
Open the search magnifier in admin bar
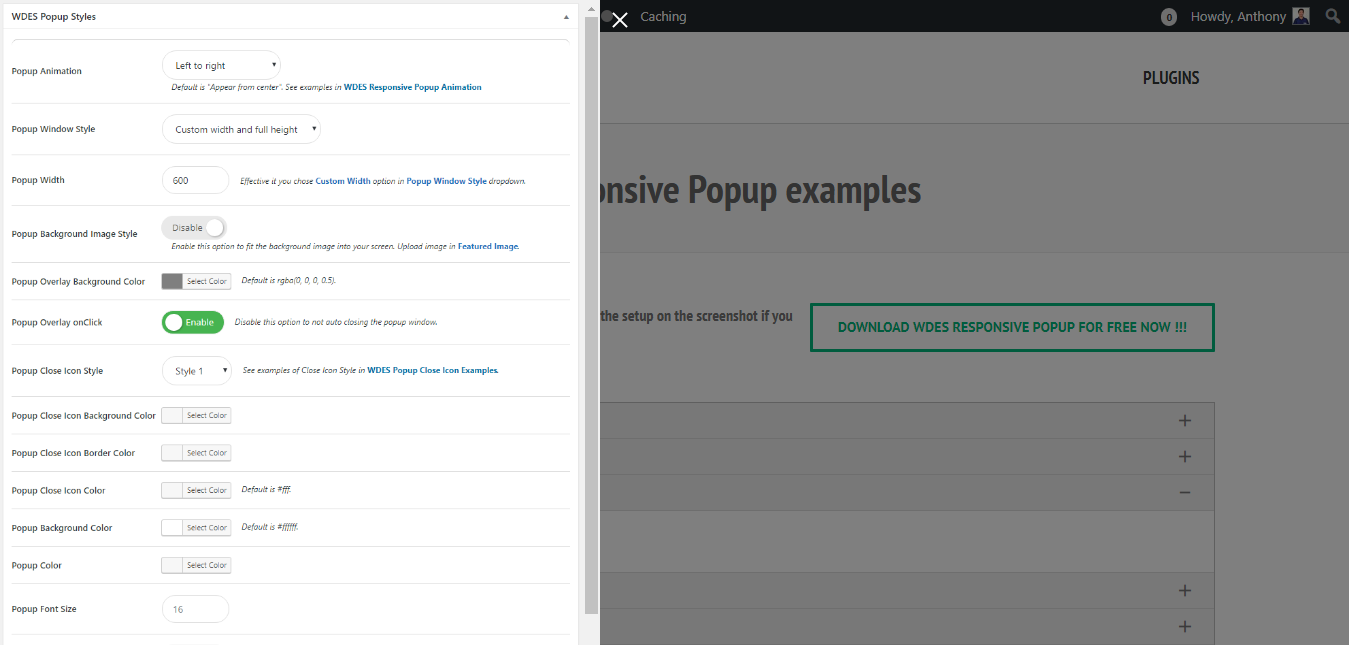tap(1333, 16)
